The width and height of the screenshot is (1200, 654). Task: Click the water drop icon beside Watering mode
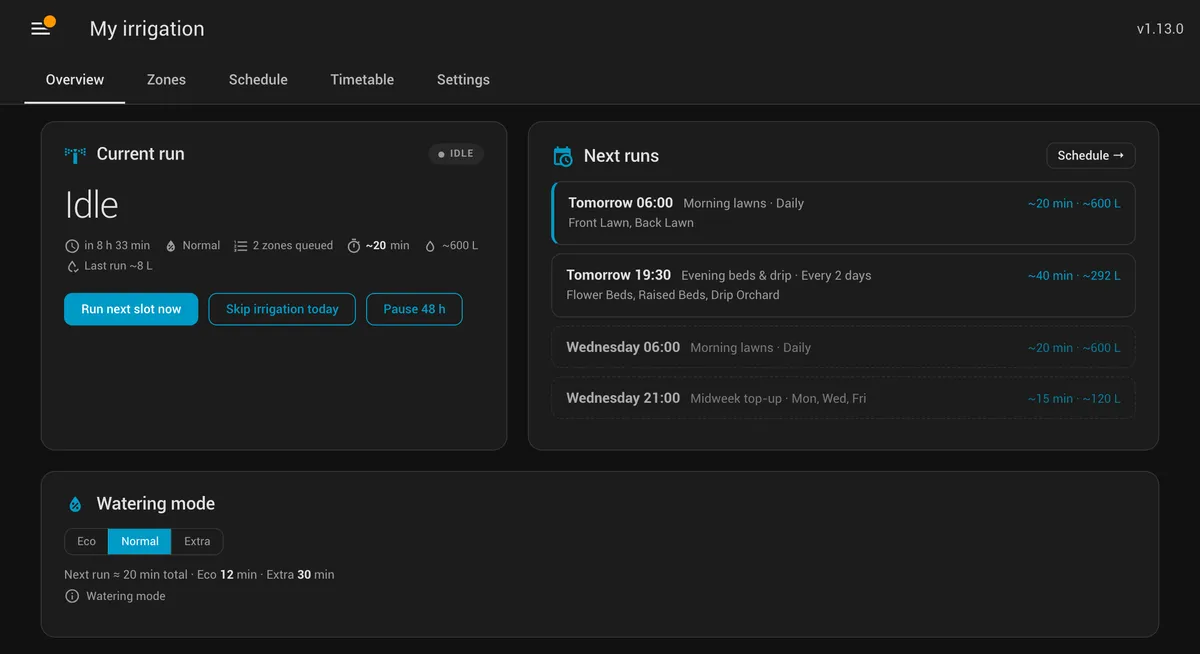point(75,504)
